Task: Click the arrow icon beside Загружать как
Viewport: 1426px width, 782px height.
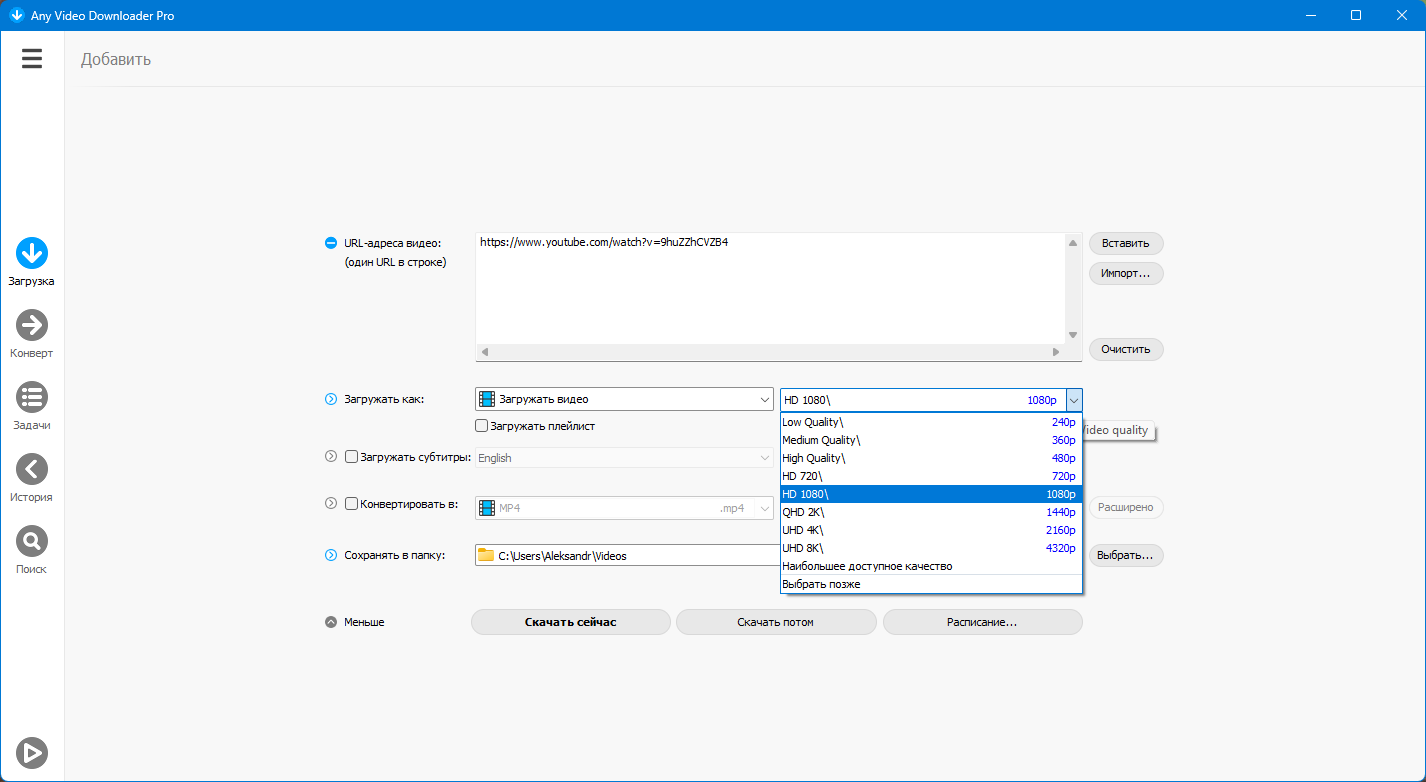Action: (x=332, y=400)
